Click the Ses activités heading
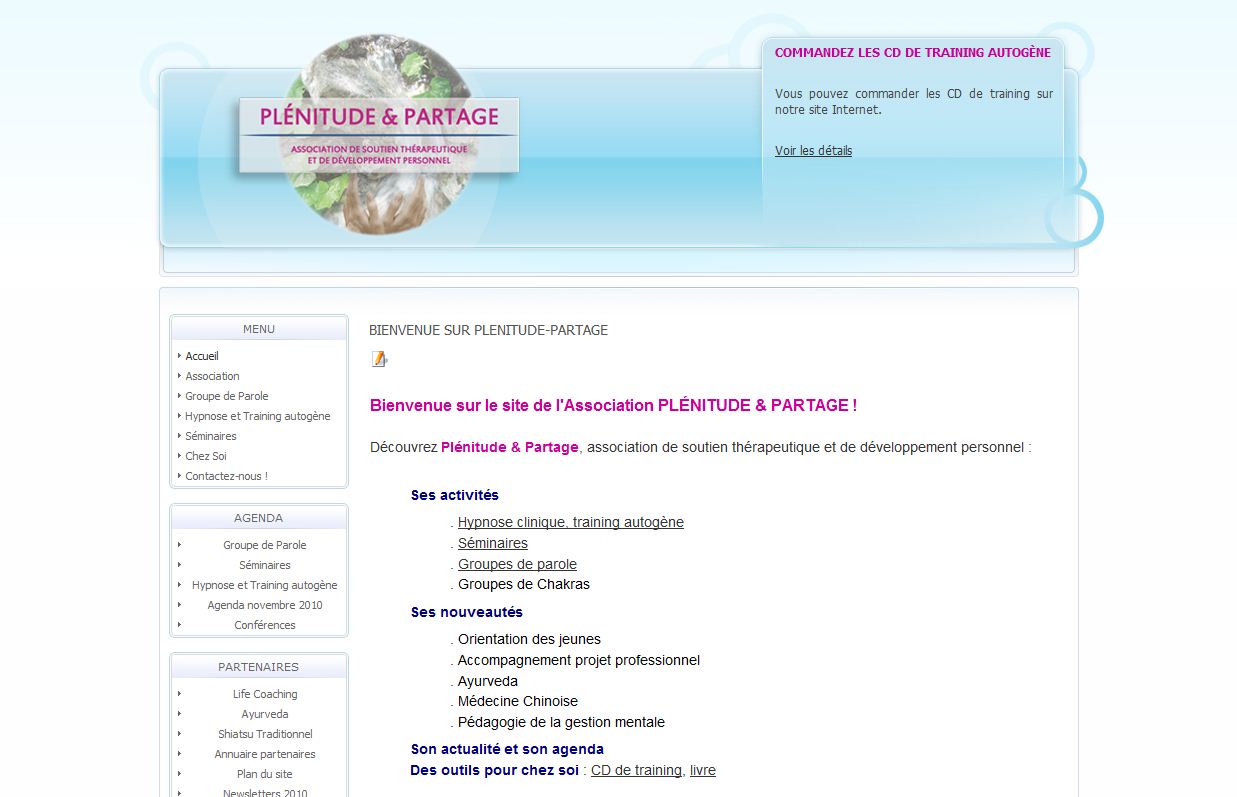1237x797 pixels. coord(455,495)
